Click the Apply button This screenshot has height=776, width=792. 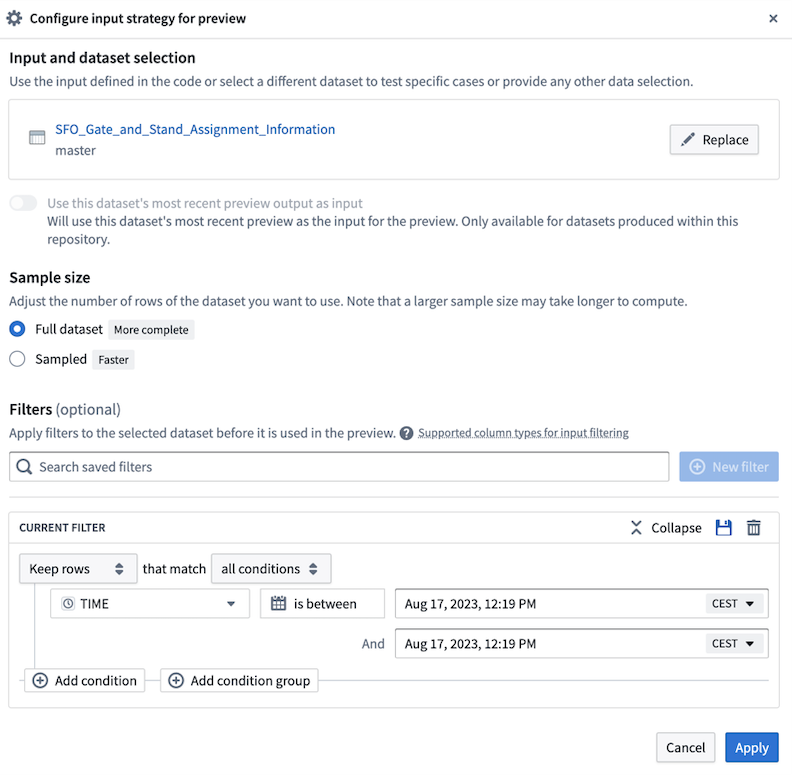(x=752, y=747)
